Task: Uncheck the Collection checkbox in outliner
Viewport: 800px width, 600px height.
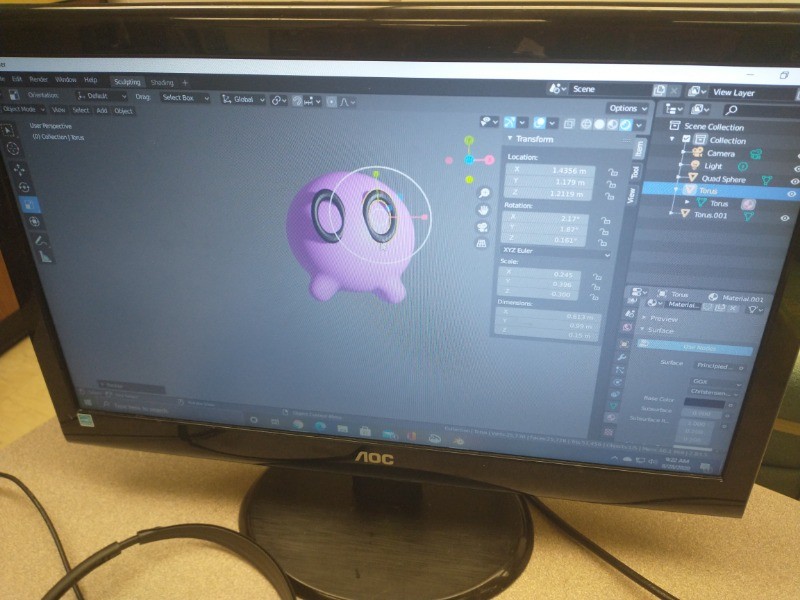Action: [686, 139]
